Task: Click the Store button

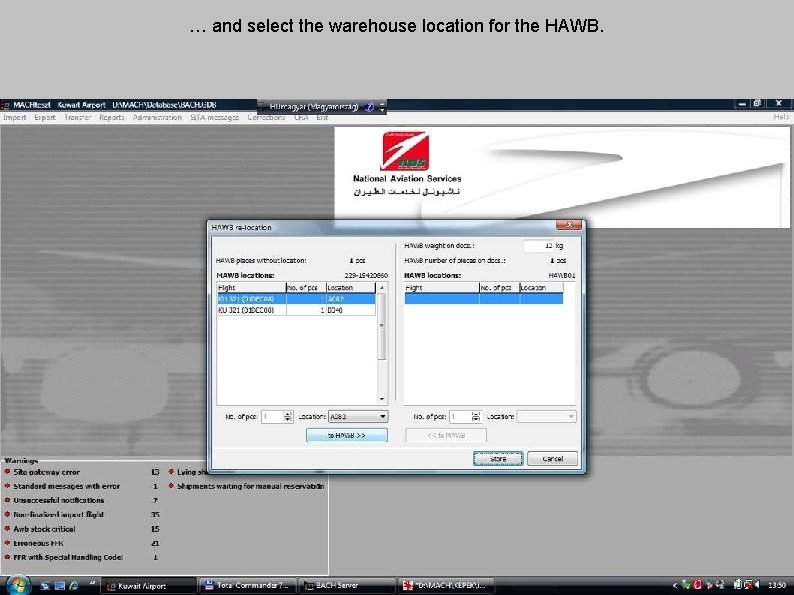Action: [x=498, y=459]
